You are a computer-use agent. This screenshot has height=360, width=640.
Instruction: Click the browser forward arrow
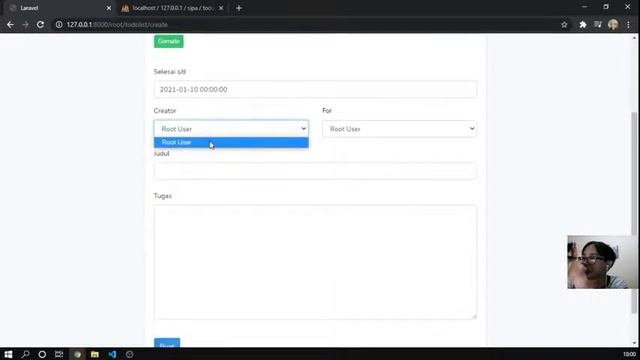25,24
